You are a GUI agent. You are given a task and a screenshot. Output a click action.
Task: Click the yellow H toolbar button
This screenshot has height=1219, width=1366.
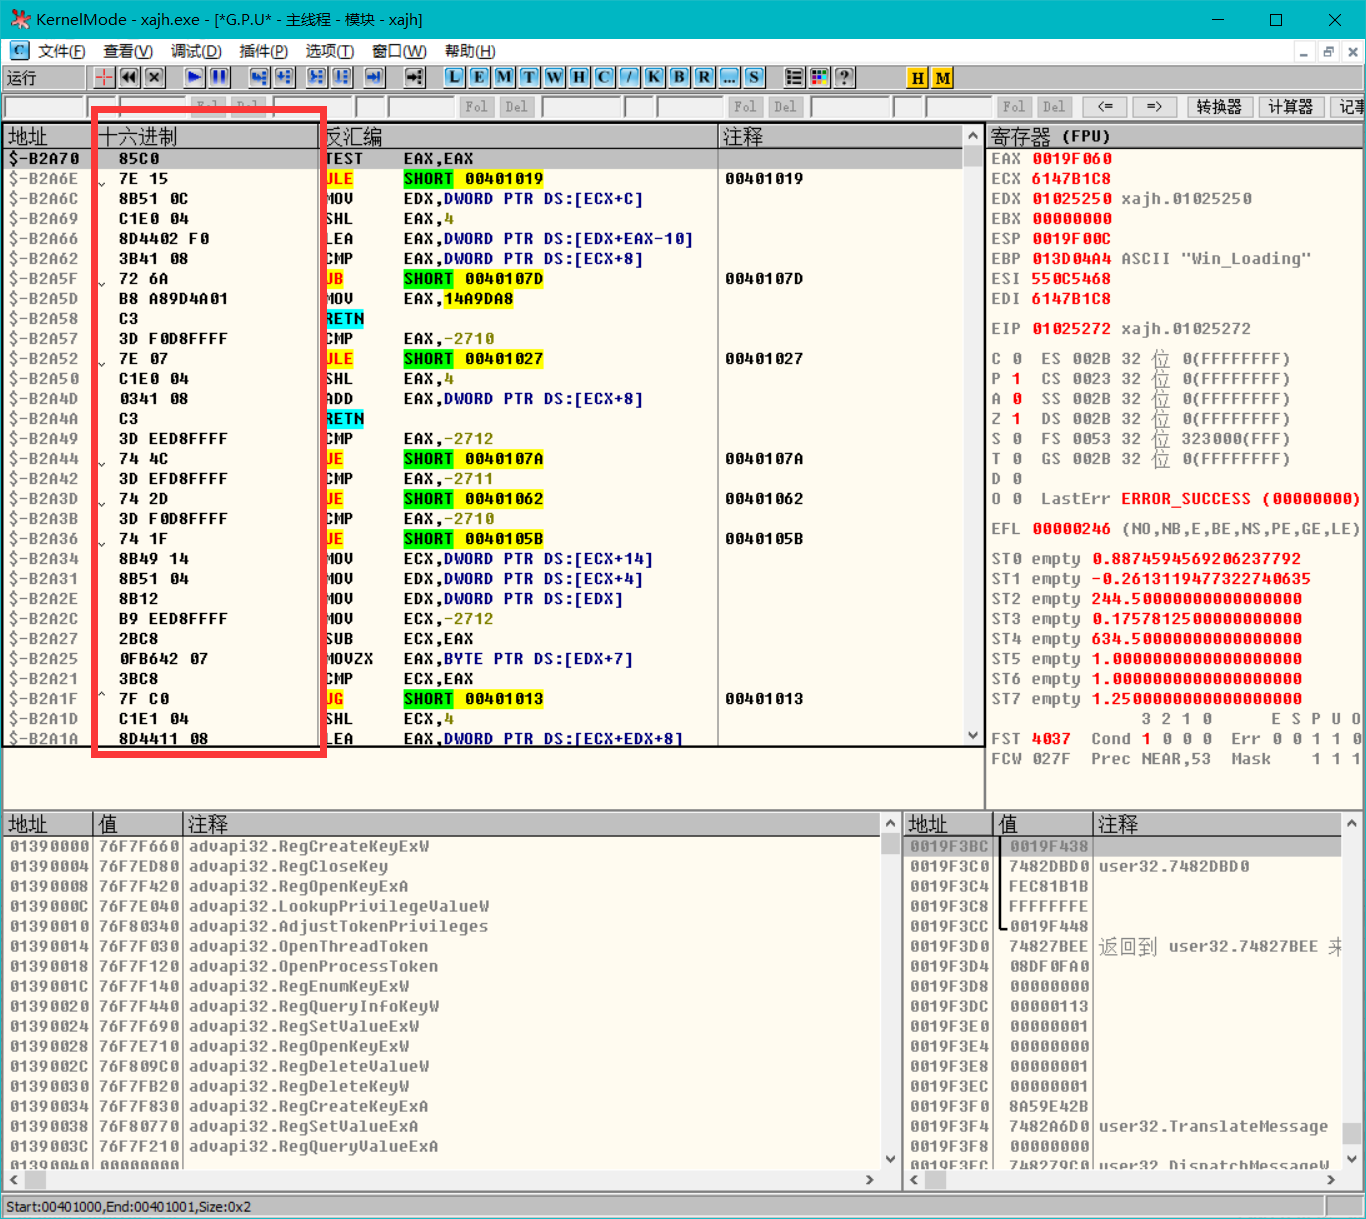click(917, 77)
